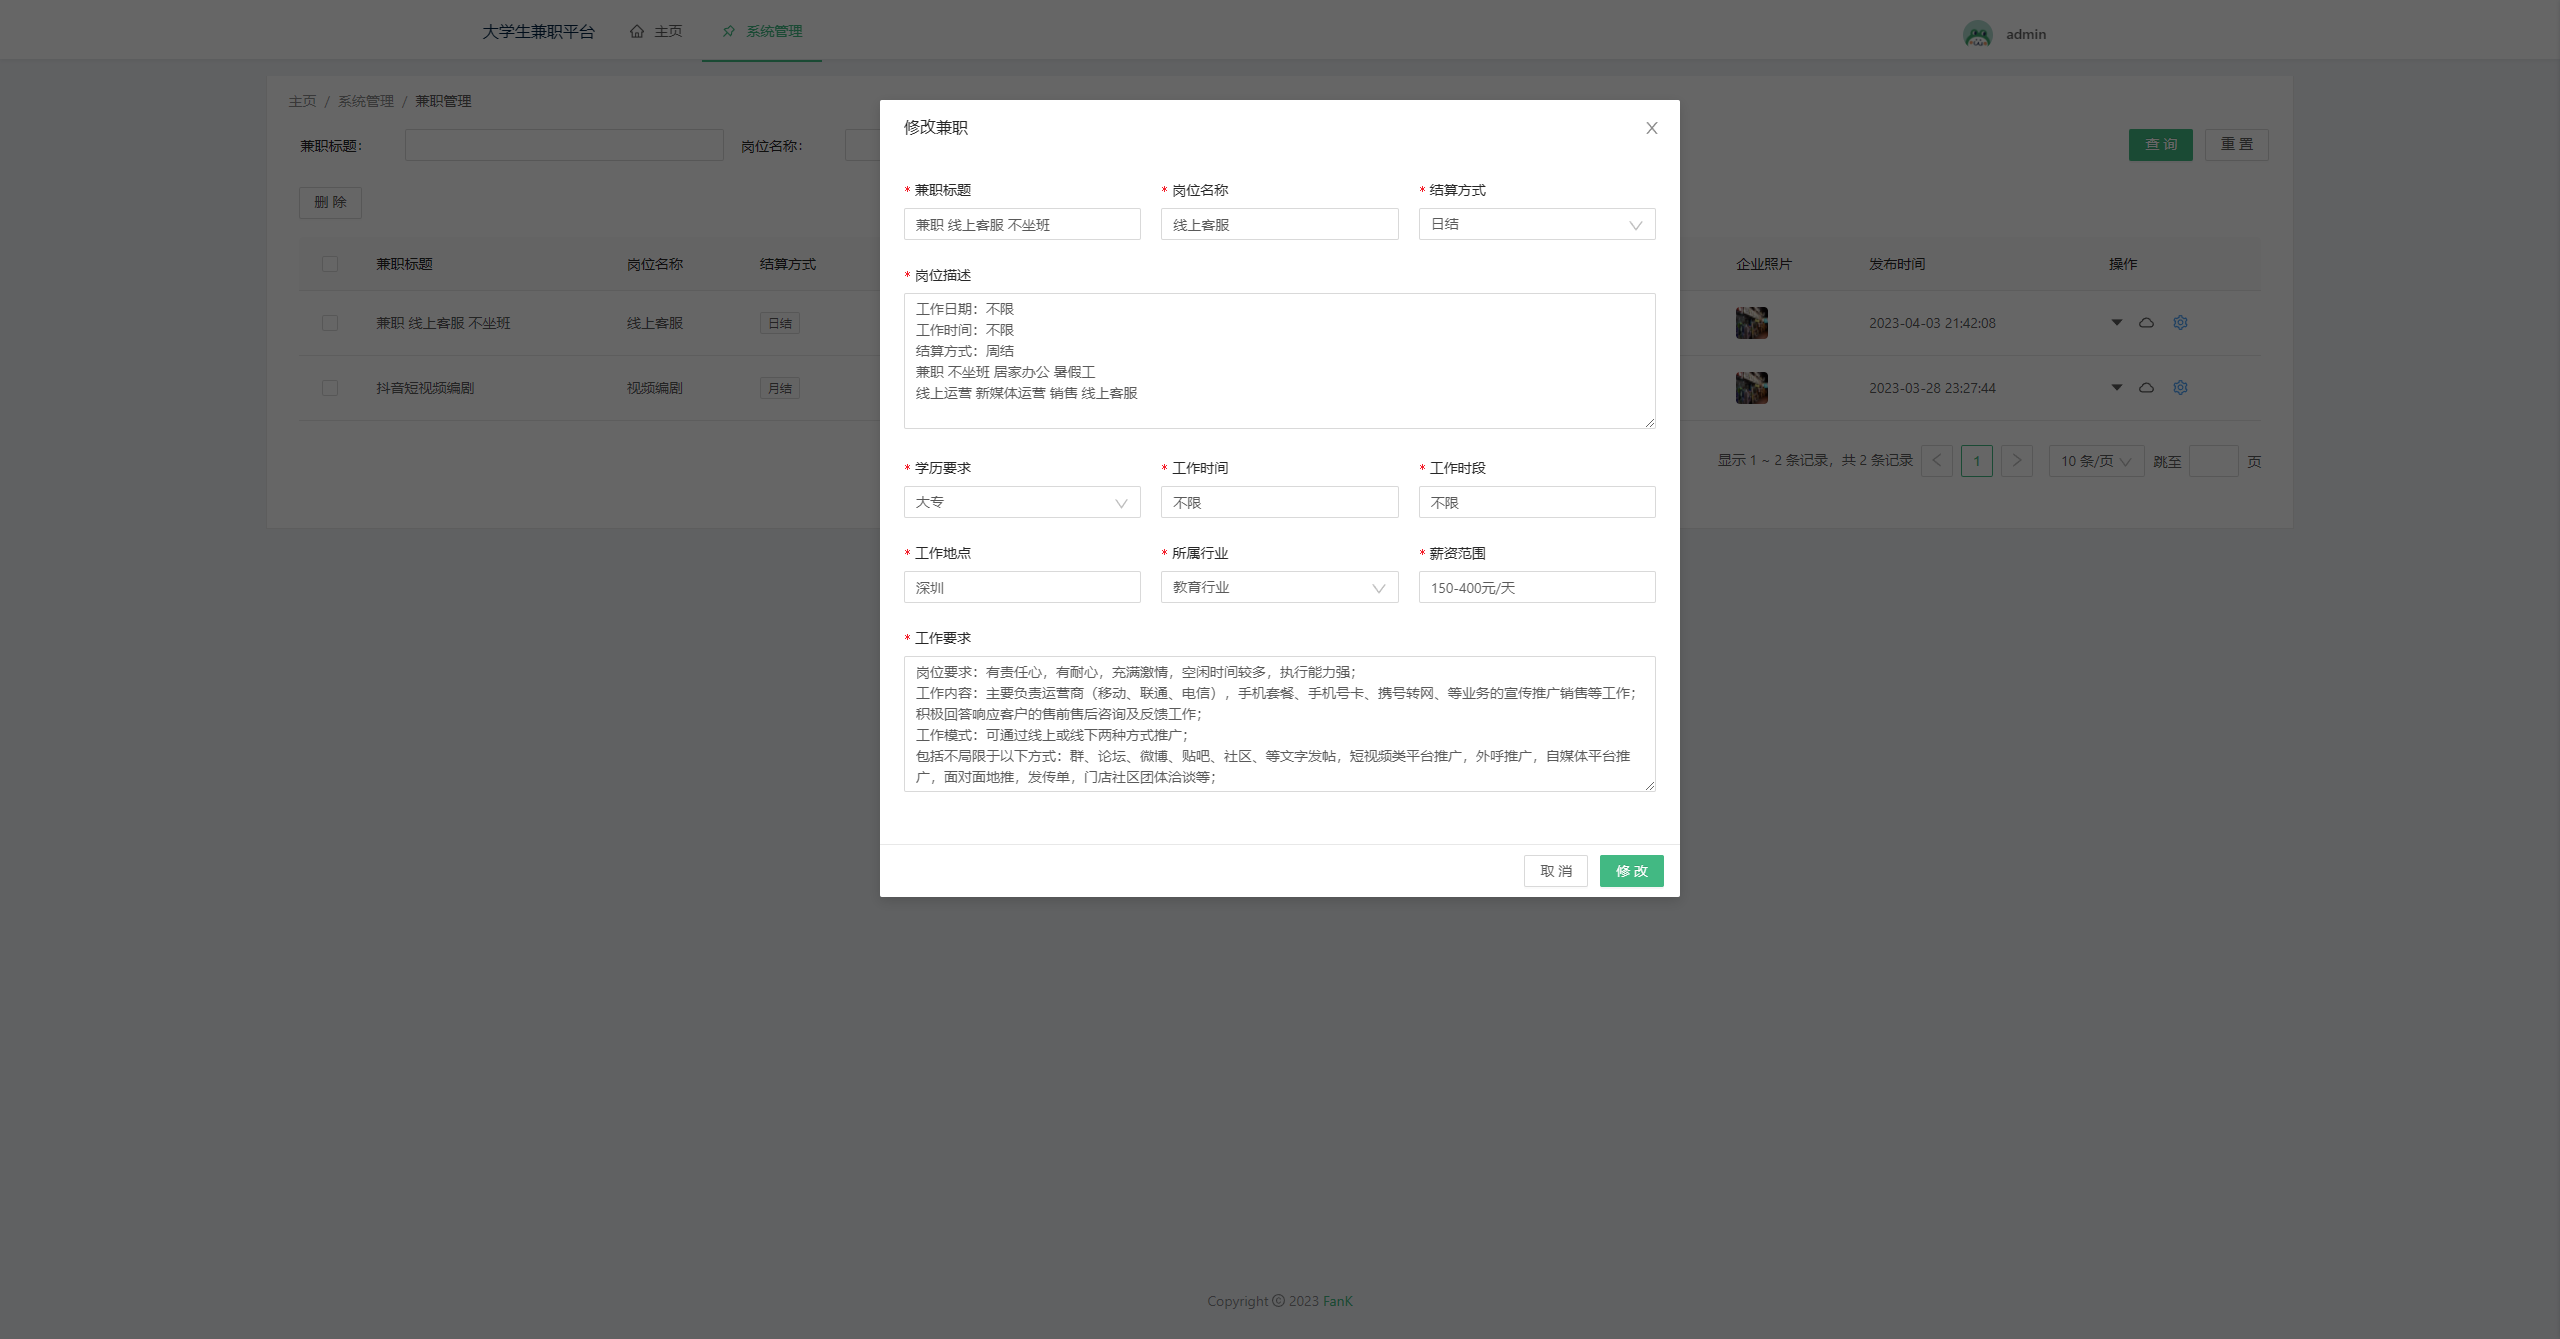Check the row 抖音短视频编剧

(x=330, y=388)
